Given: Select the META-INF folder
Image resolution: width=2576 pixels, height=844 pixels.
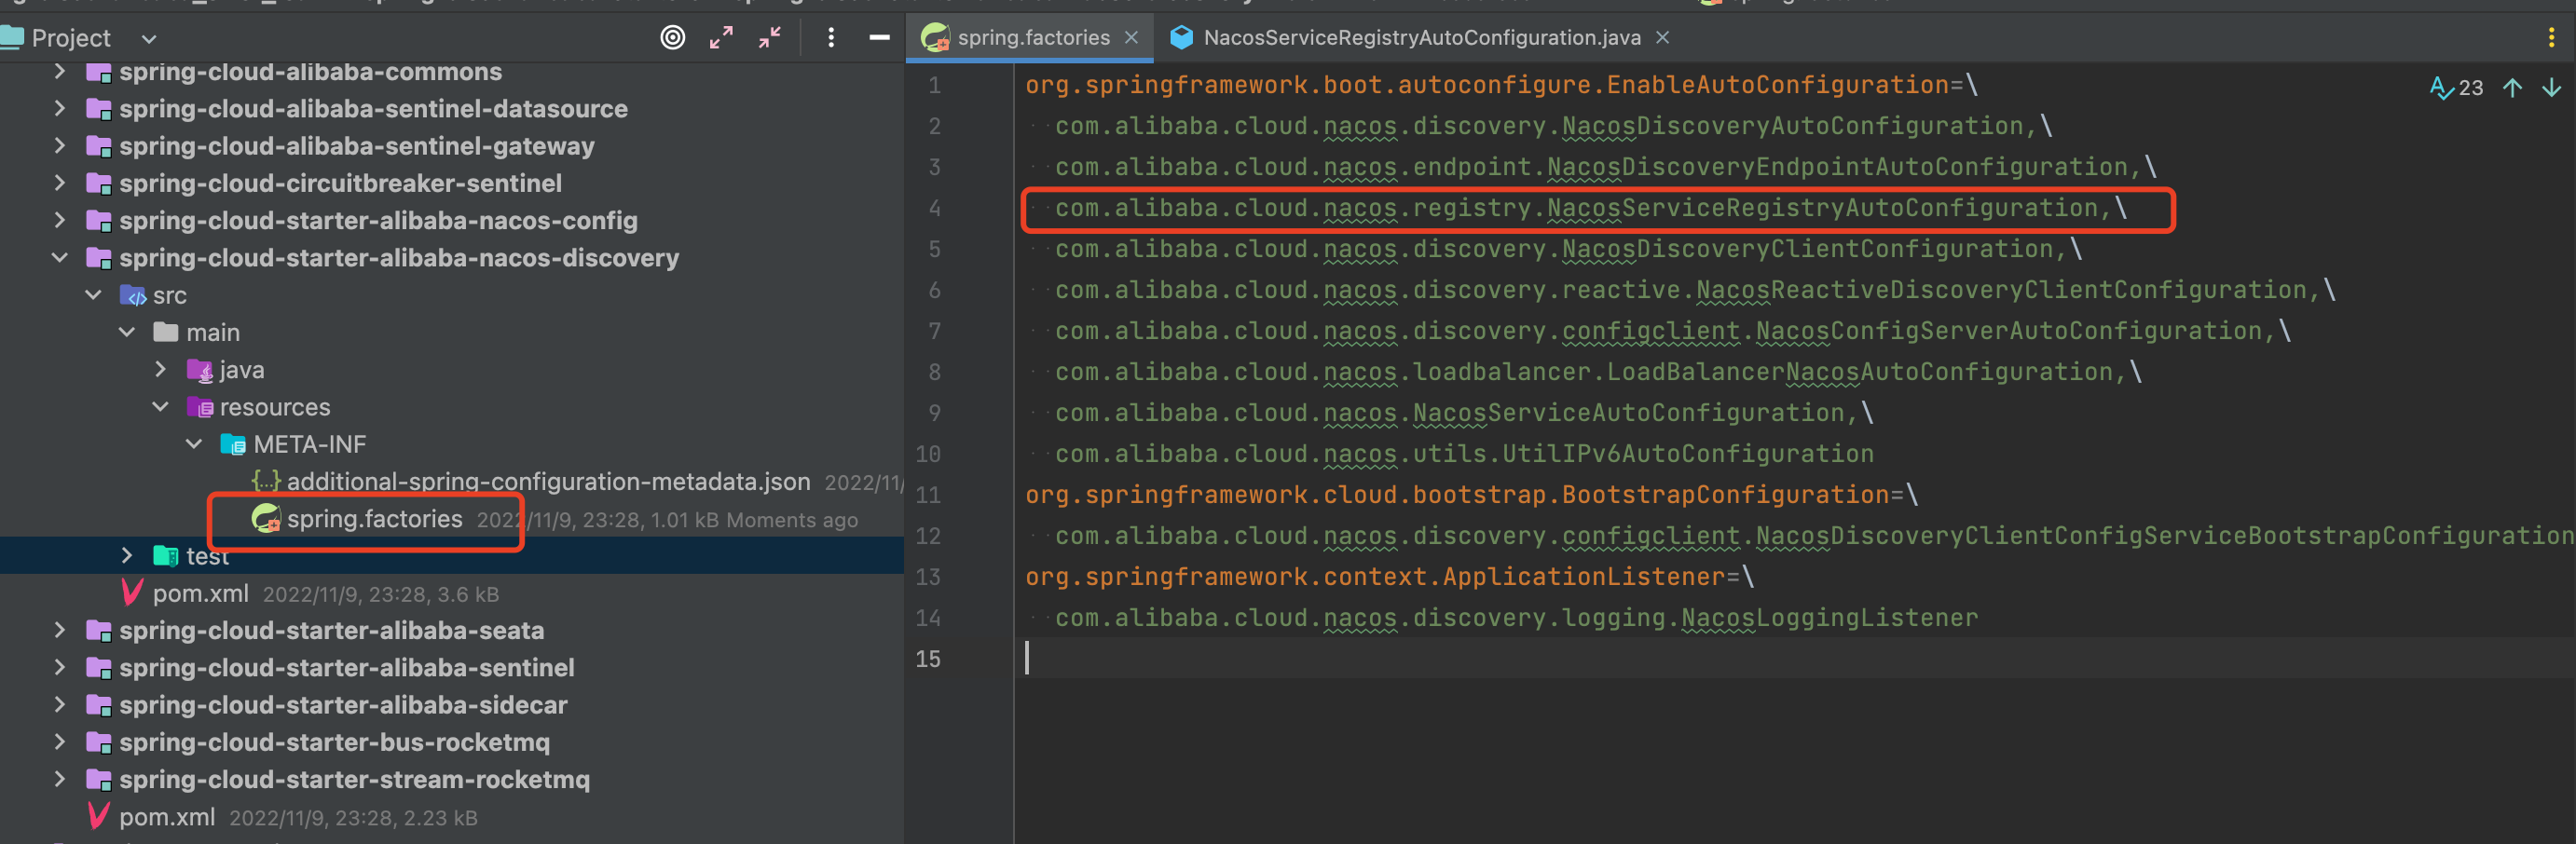Looking at the screenshot, I should [309, 444].
